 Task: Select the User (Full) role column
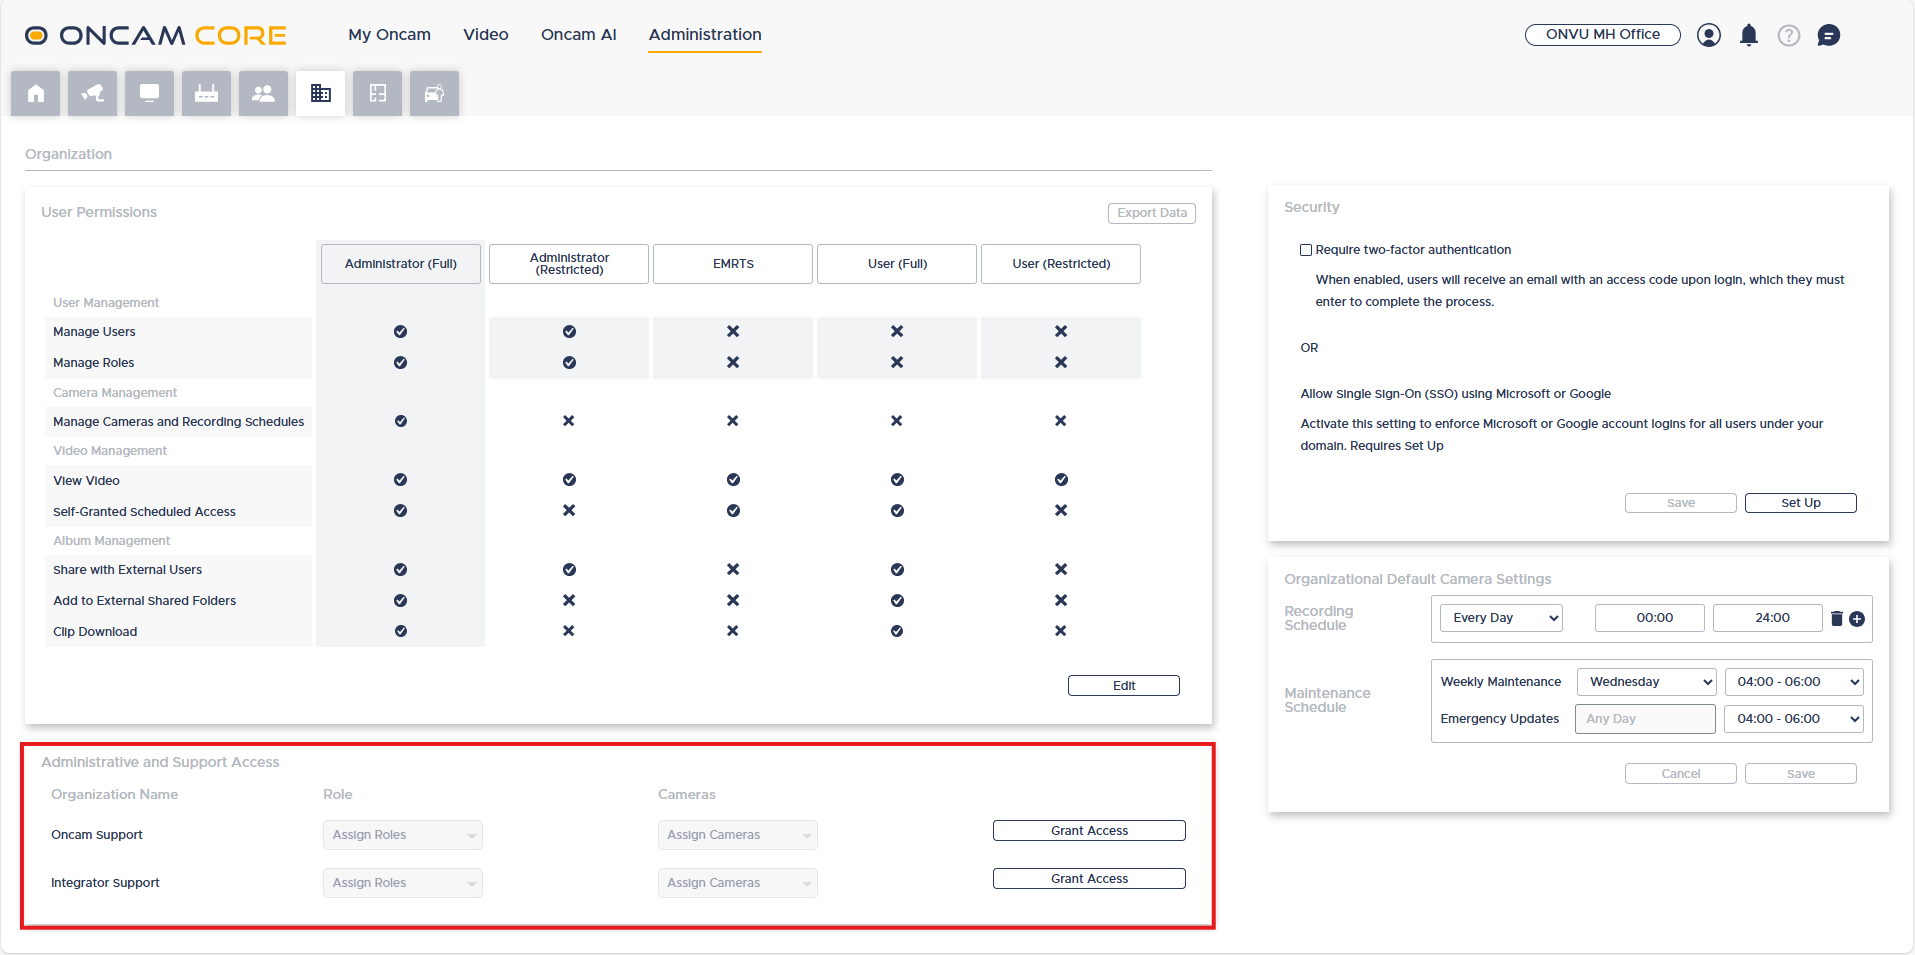point(897,264)
